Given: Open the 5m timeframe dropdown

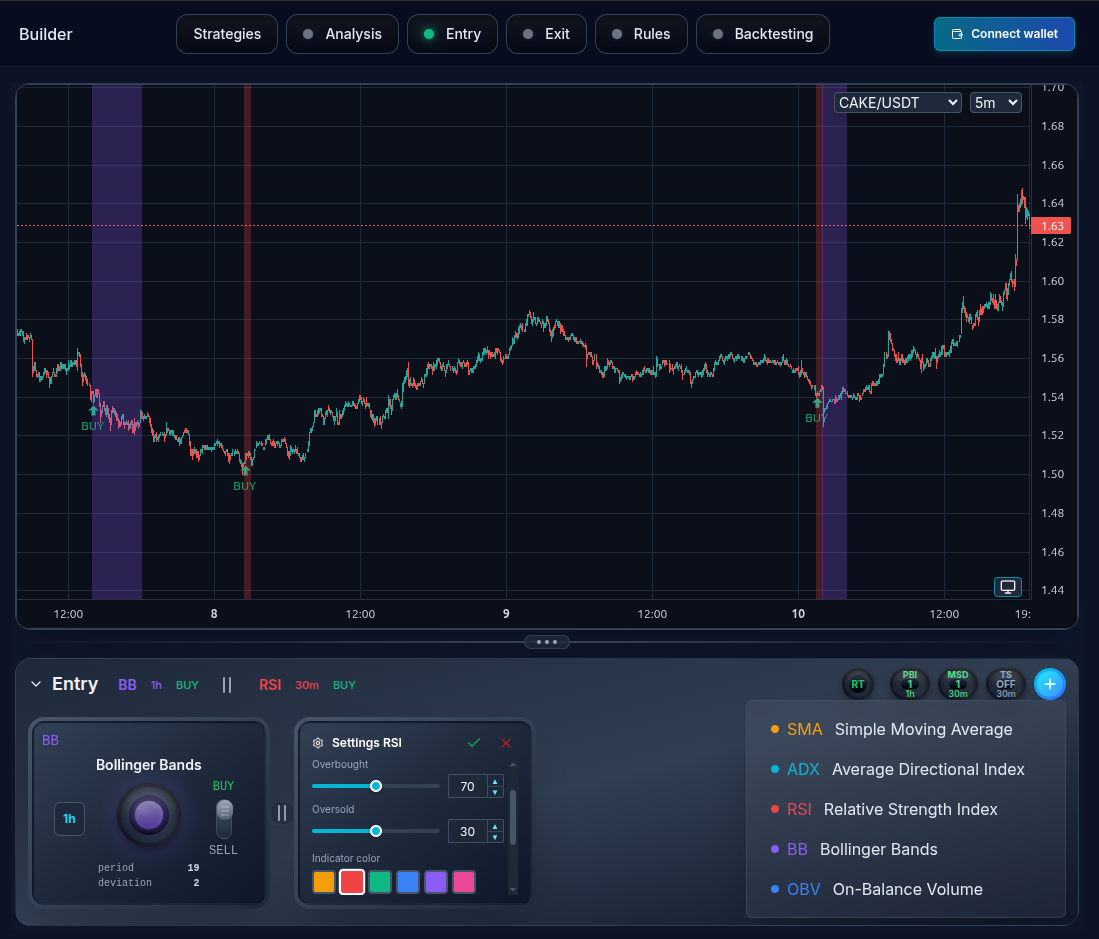Looking at the screenshot, I should click(x=996, y=103).
